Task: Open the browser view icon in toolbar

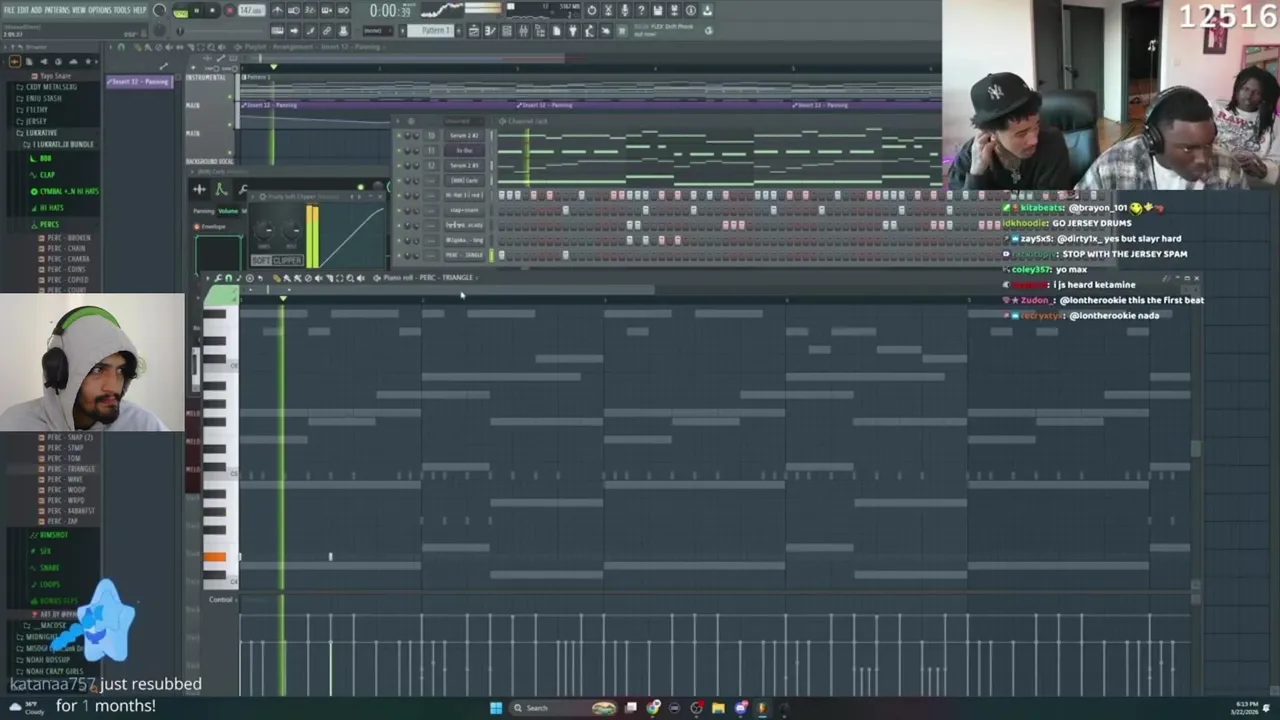Action: 541,31
